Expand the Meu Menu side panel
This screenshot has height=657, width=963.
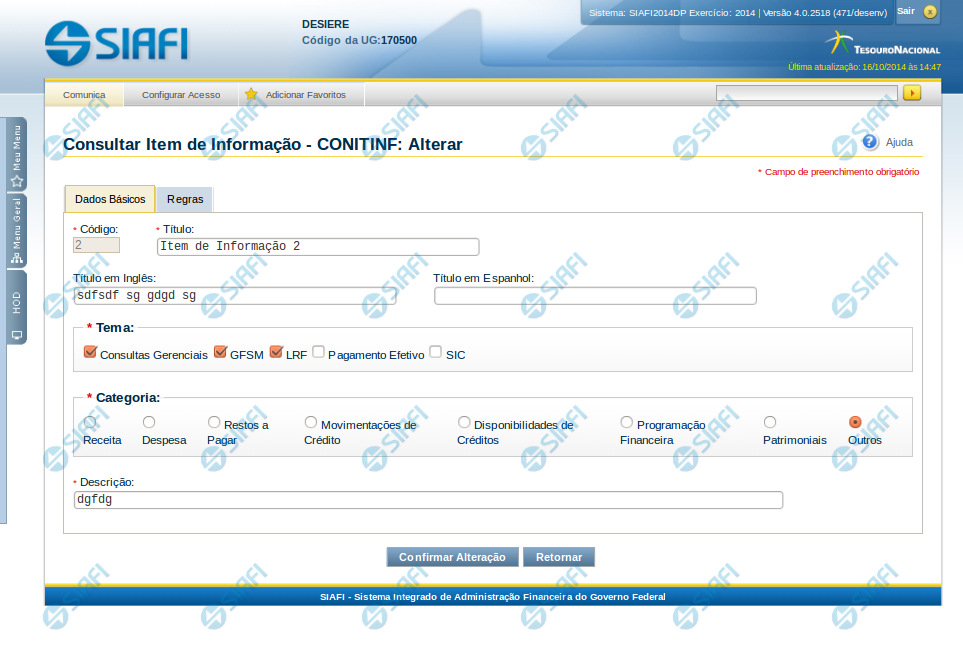17,155
